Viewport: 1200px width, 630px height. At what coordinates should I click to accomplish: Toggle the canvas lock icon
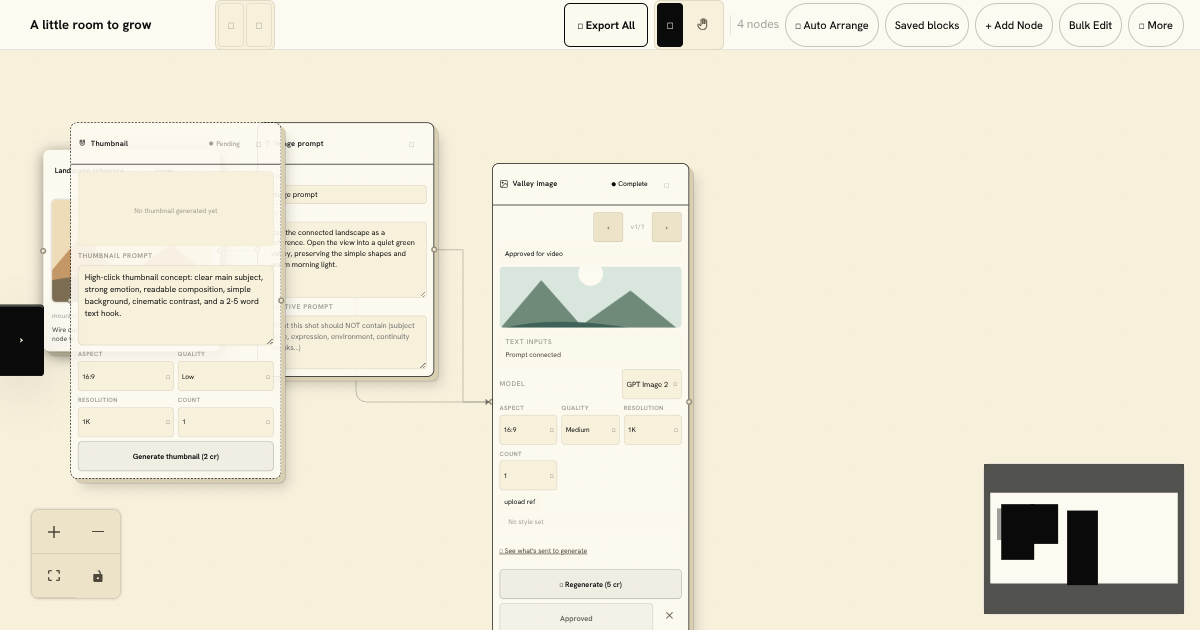pyautogui.click(x=98, y=576)
